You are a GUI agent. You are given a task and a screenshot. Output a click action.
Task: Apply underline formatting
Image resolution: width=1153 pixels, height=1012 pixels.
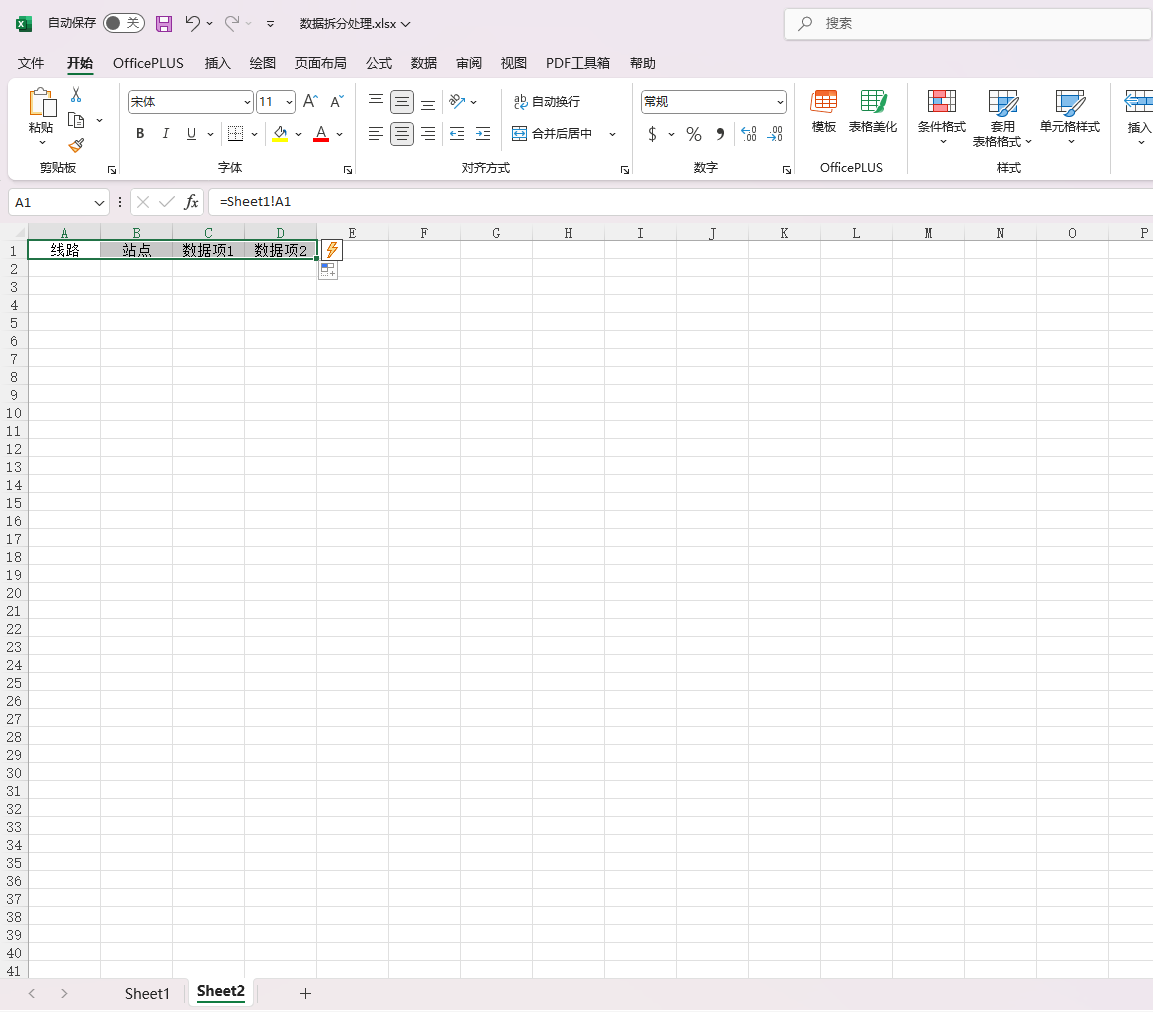(191, 134)
